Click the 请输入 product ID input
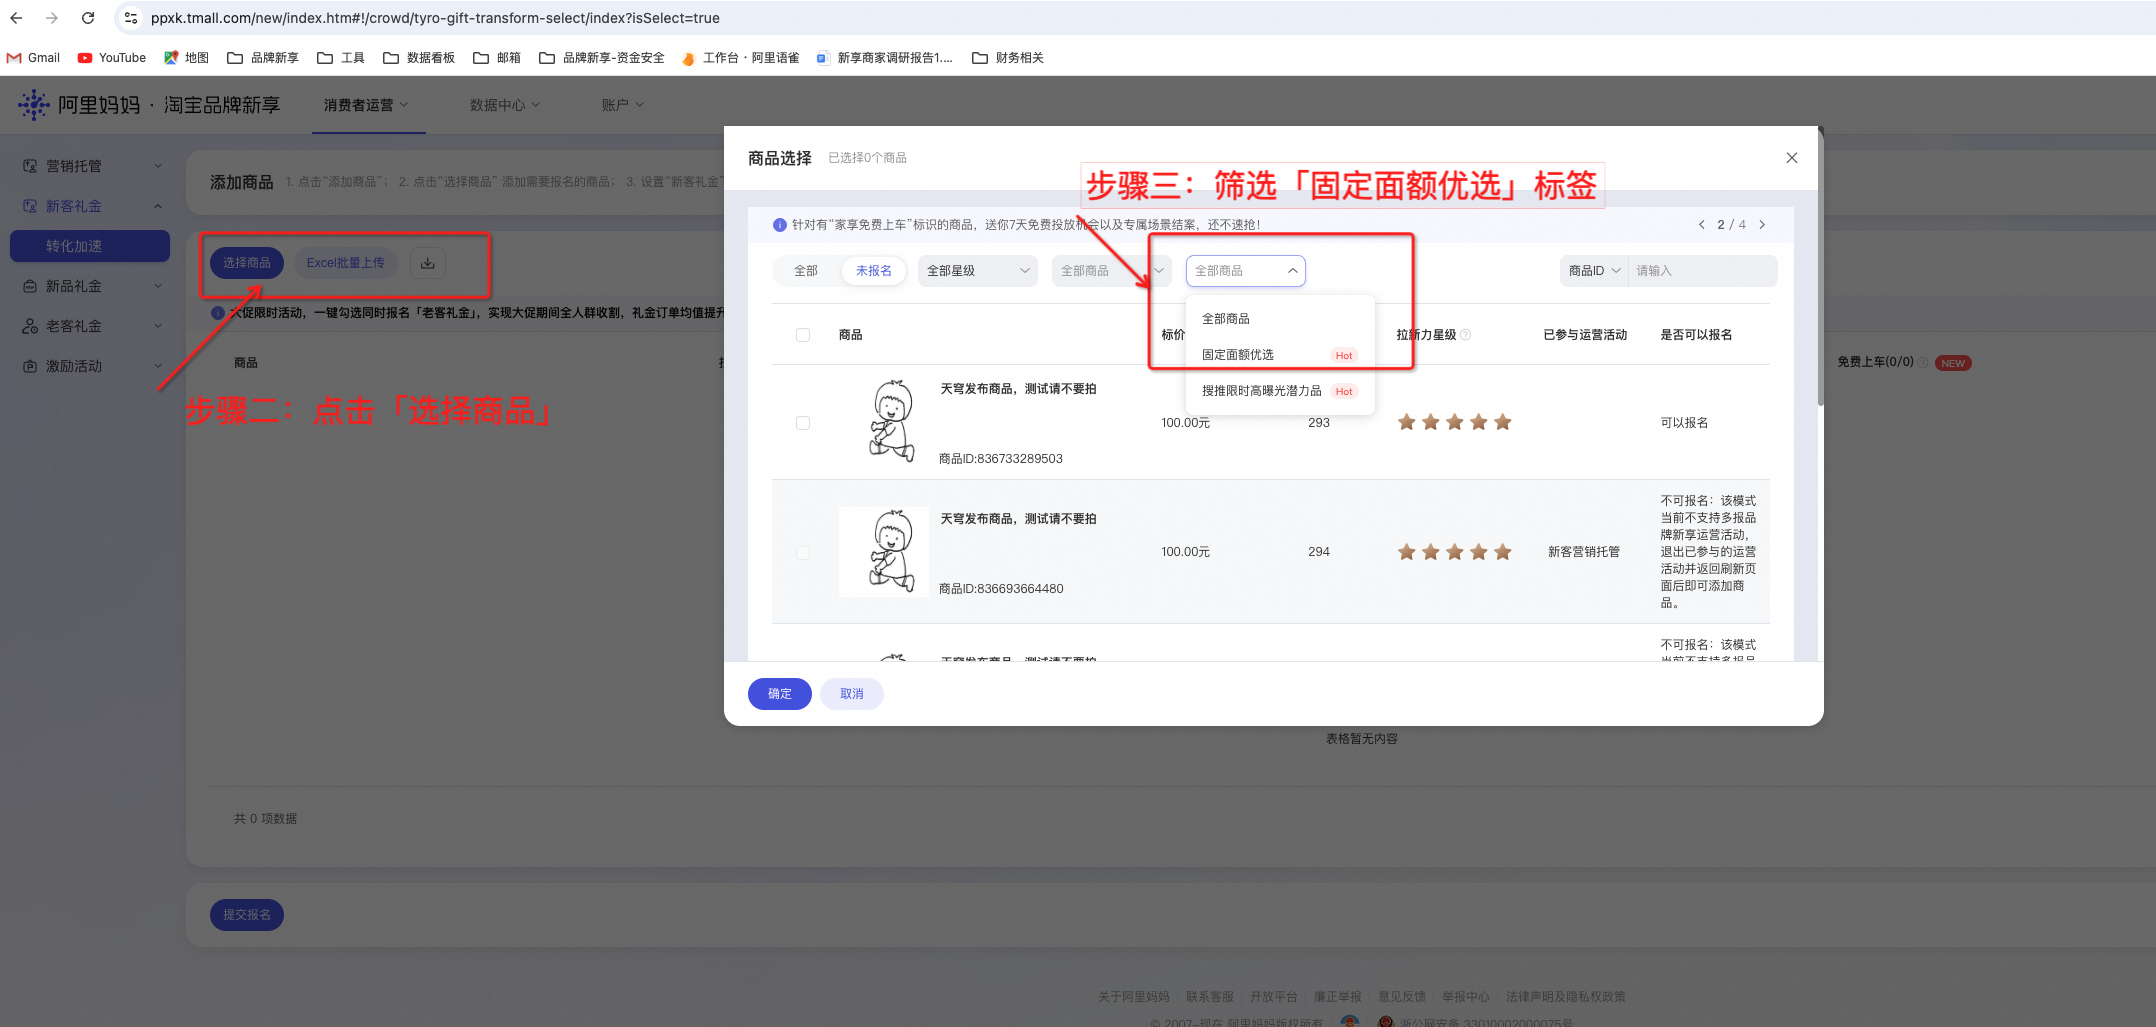 pyautogui.click(x=1702, y=271)
